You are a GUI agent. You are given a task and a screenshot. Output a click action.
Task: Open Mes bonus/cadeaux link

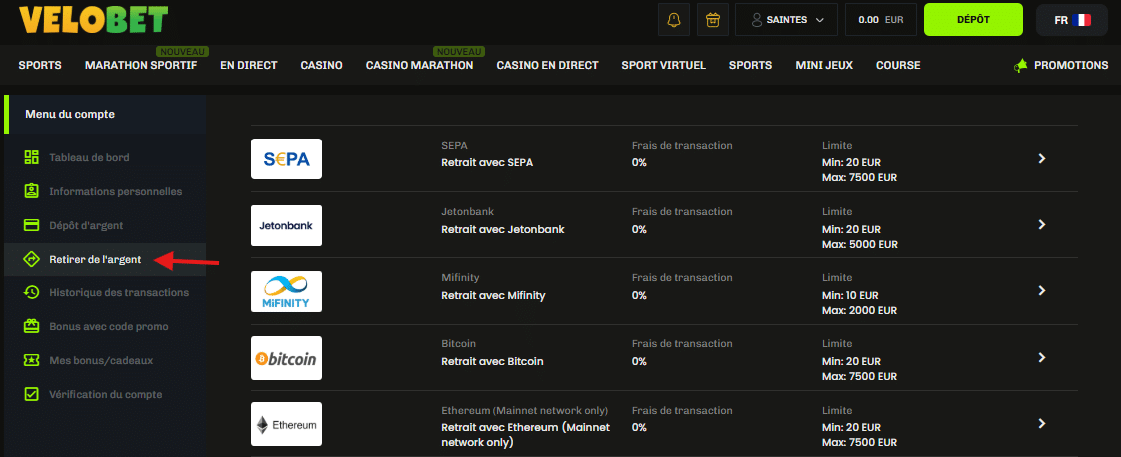(101, 360)
